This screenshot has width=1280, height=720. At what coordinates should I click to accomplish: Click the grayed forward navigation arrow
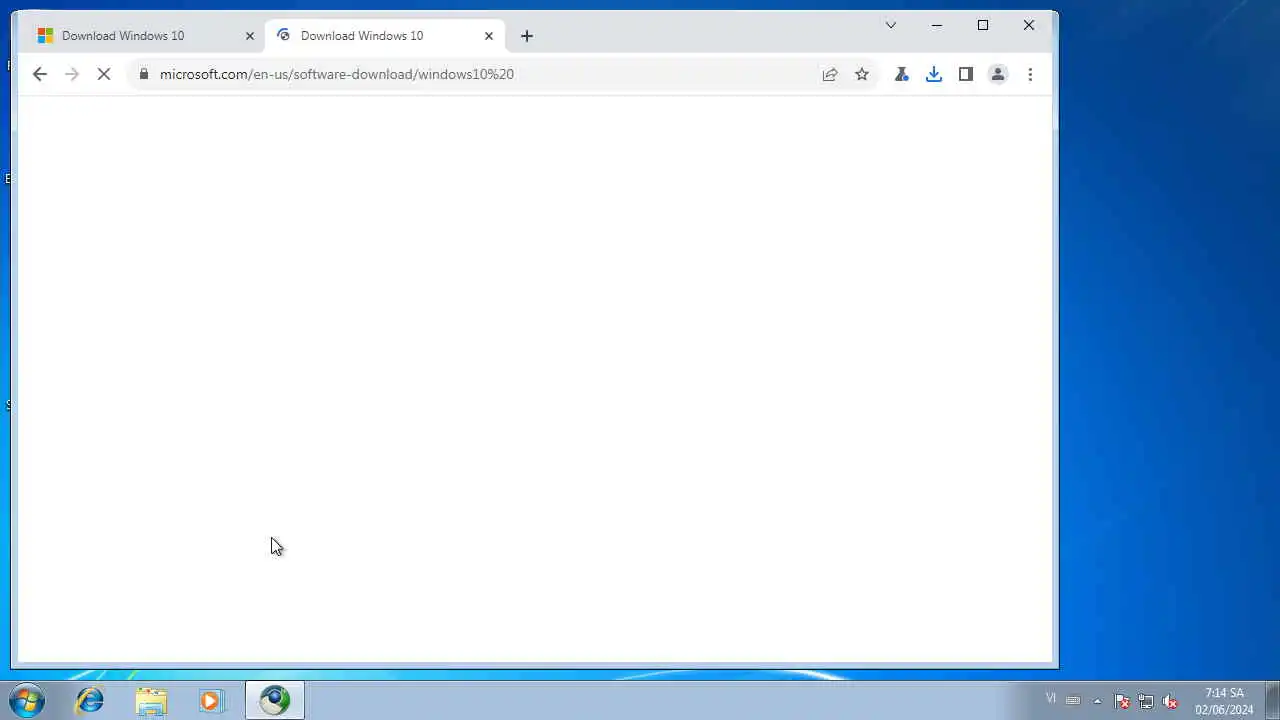pos(72,74)
